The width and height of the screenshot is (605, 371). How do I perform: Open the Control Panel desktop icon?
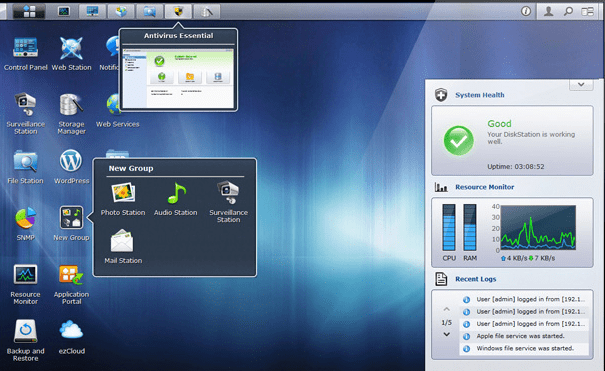(25, 54)
